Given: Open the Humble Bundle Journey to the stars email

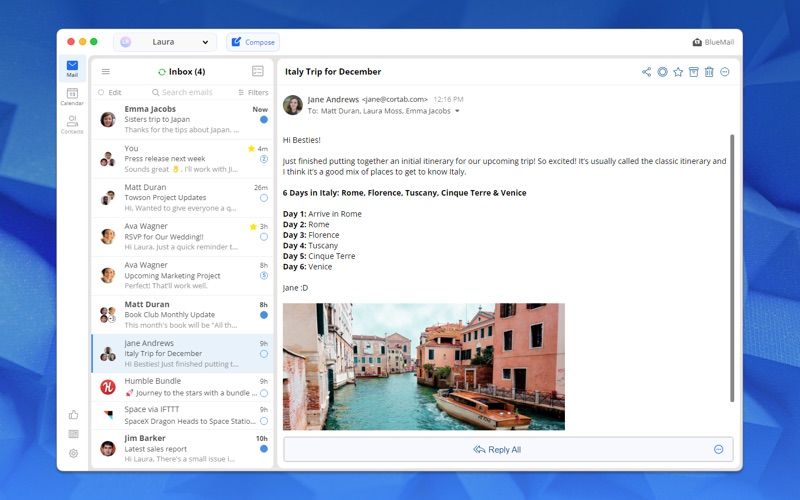Looking at the screenshot, I should coord(183,387).
